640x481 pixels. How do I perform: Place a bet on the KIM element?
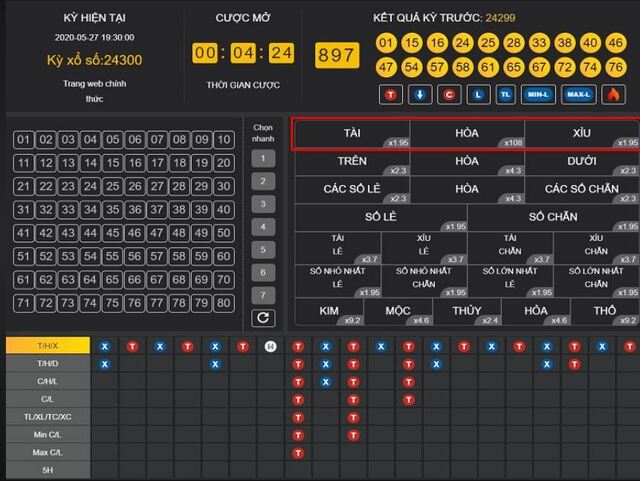point(328,312)
